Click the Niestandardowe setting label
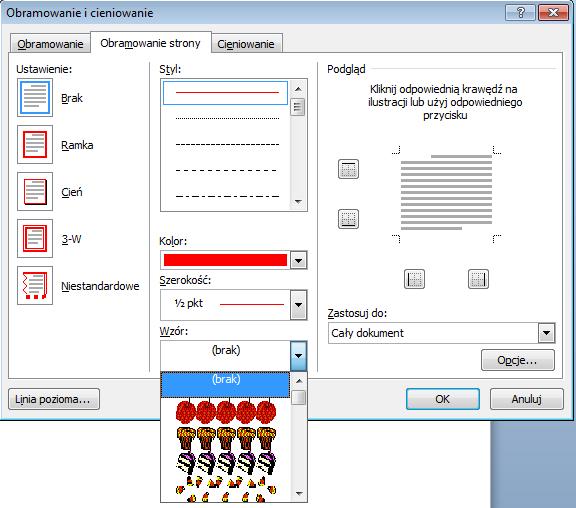 point(100,286)
